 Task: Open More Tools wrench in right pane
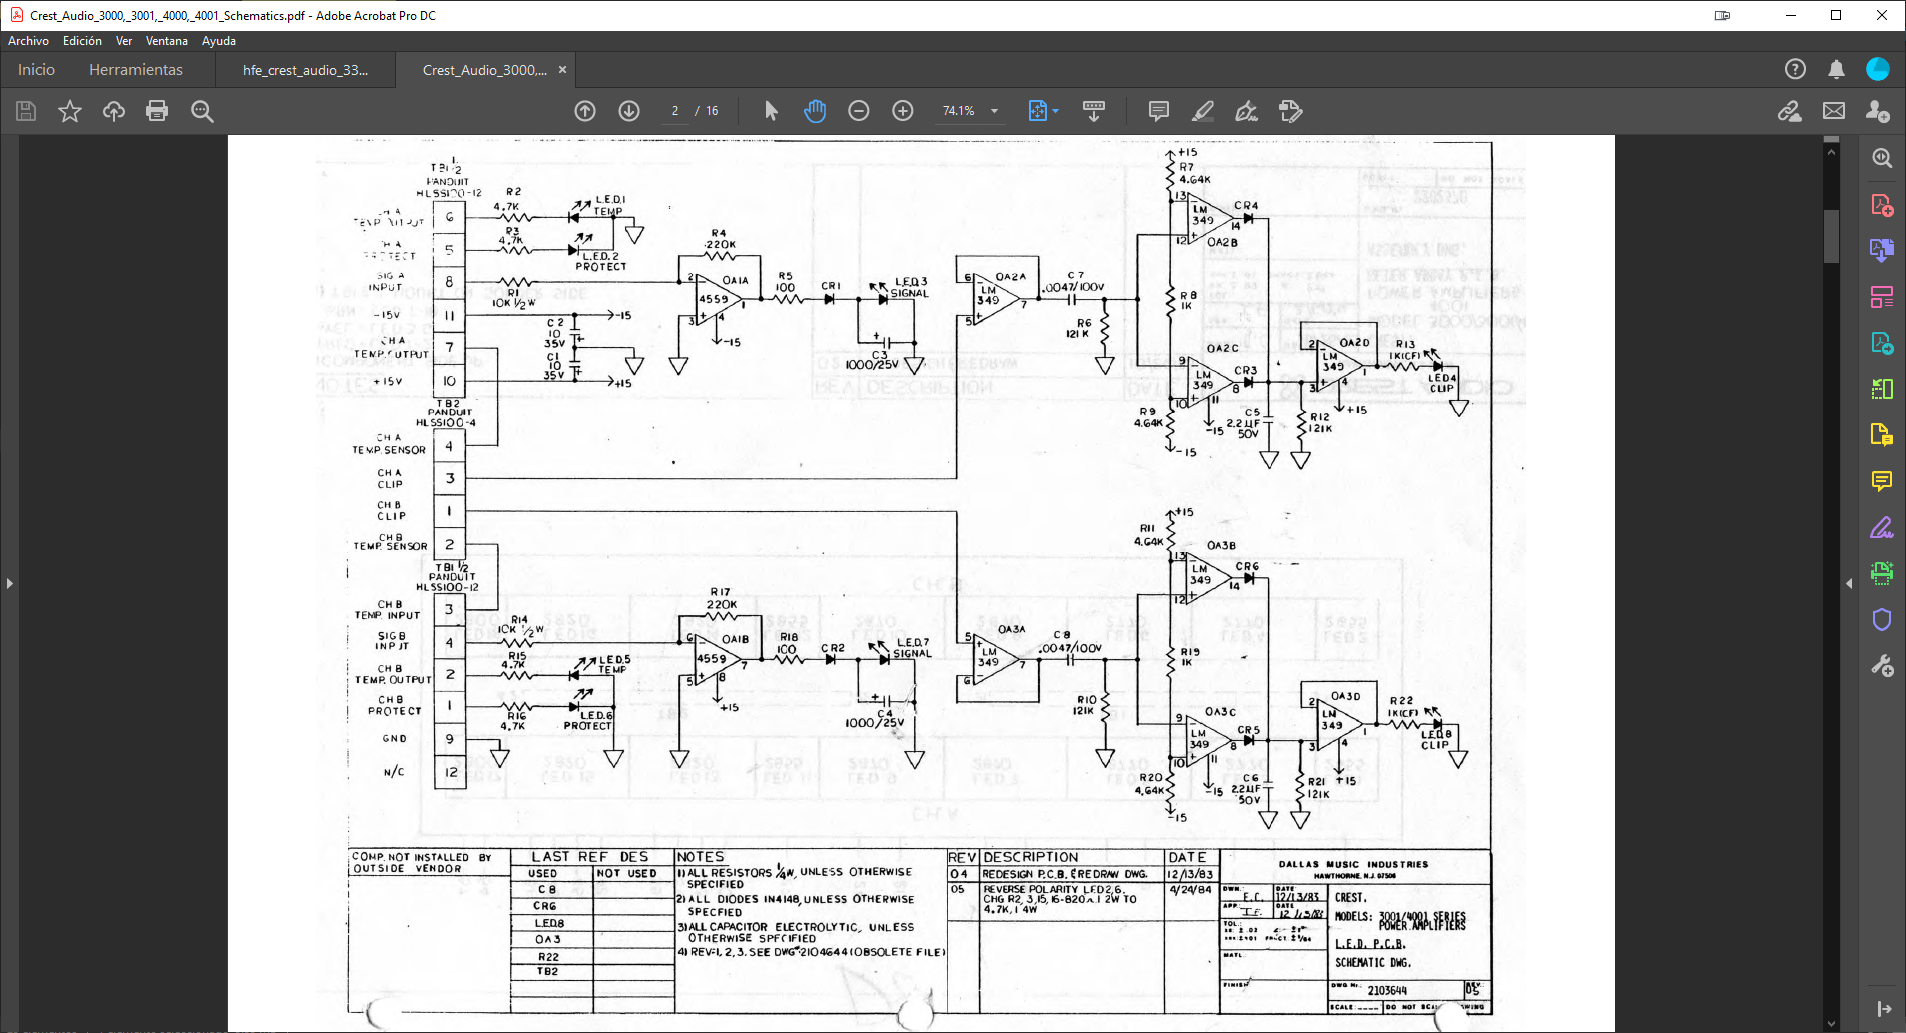(1882, 665)
